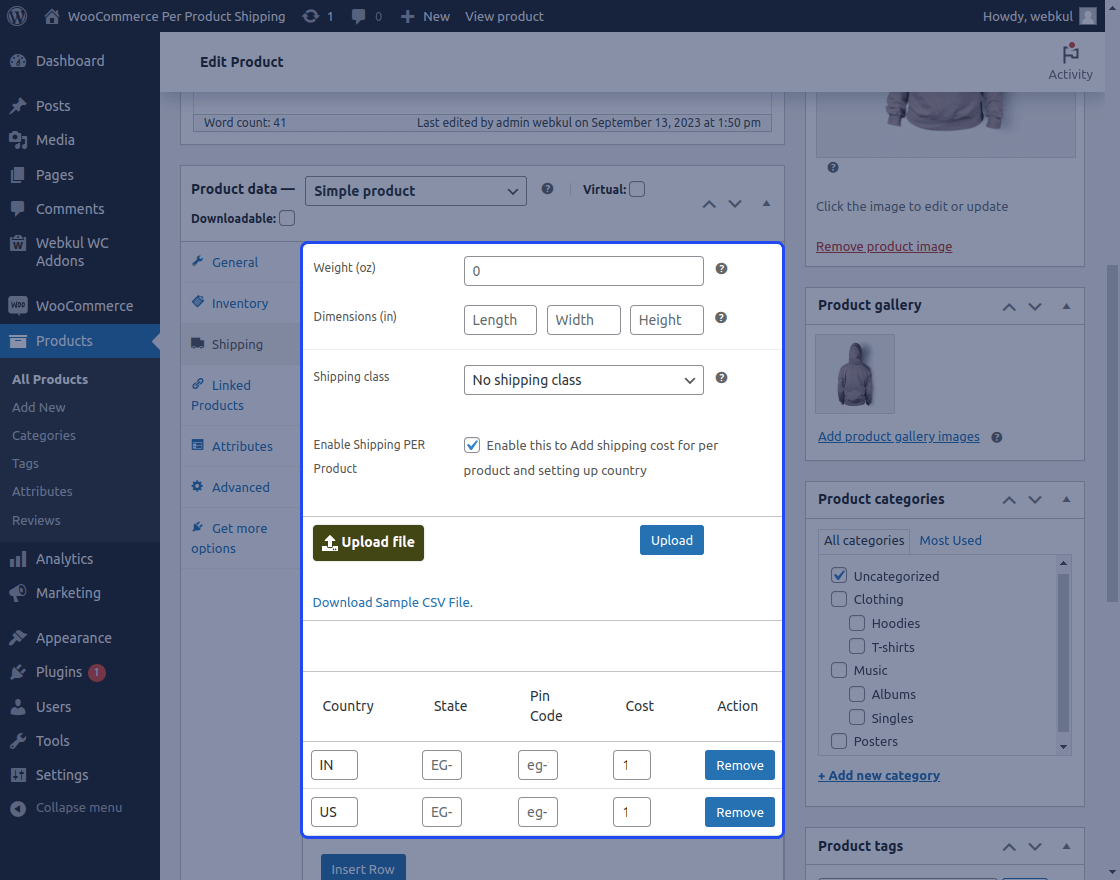The image size is (1120, 880).
Task: Select the WooCommerce sidebar icon
Action: click(x=20, y=305)
